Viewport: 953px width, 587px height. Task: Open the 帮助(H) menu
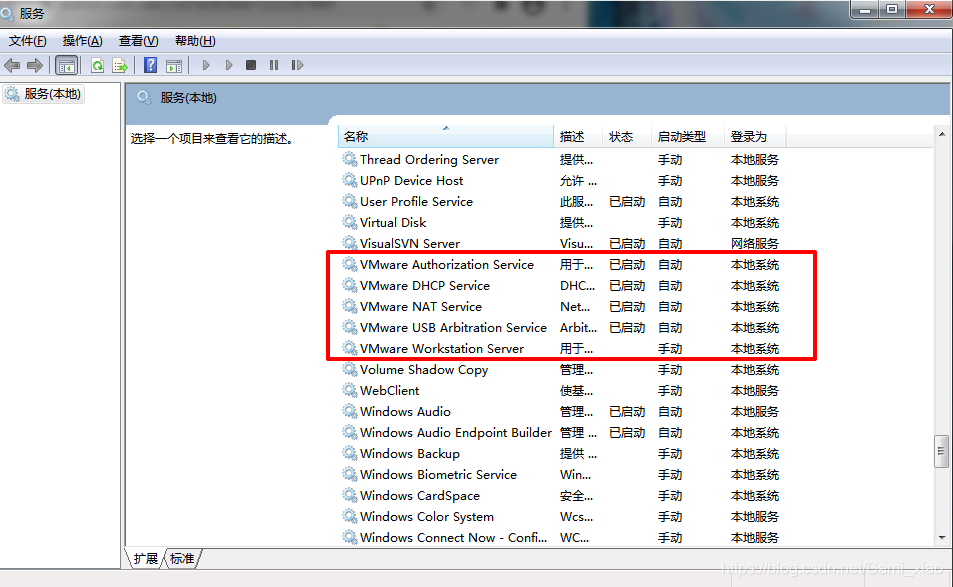click(x=194, y=41)
